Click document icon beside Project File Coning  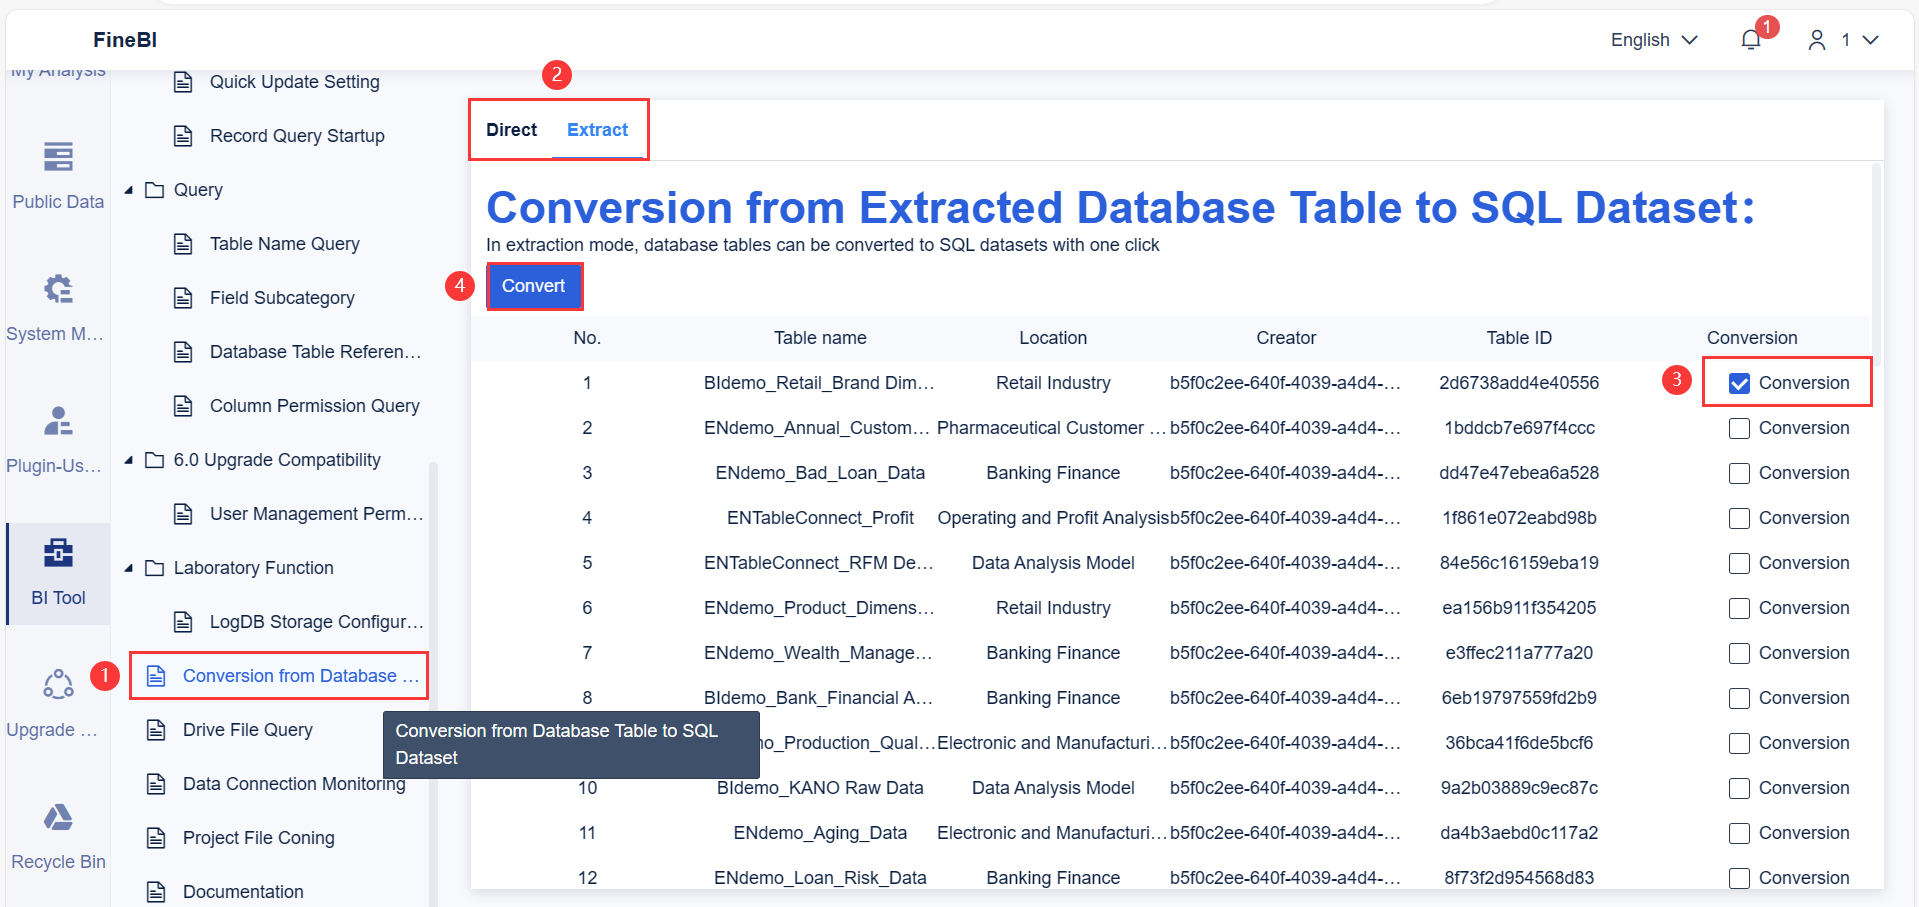pyautogui.click(x=156, y=838)
